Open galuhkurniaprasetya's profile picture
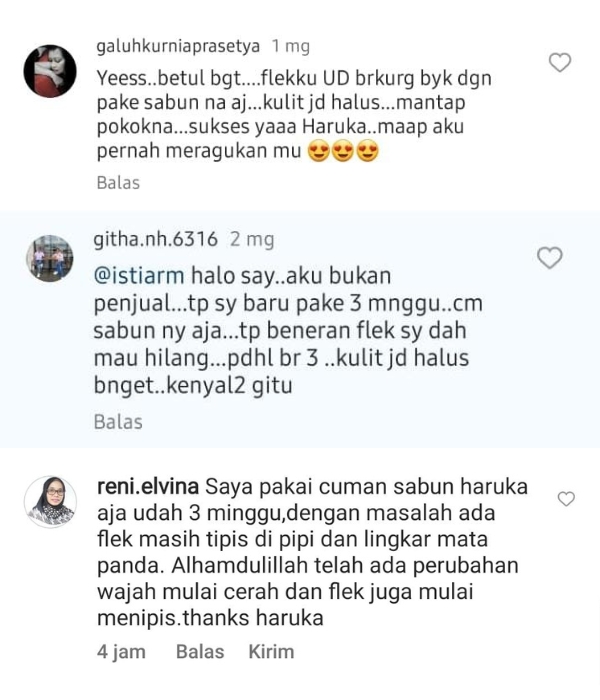The image size is (600, 700). [x=50, y=71]
